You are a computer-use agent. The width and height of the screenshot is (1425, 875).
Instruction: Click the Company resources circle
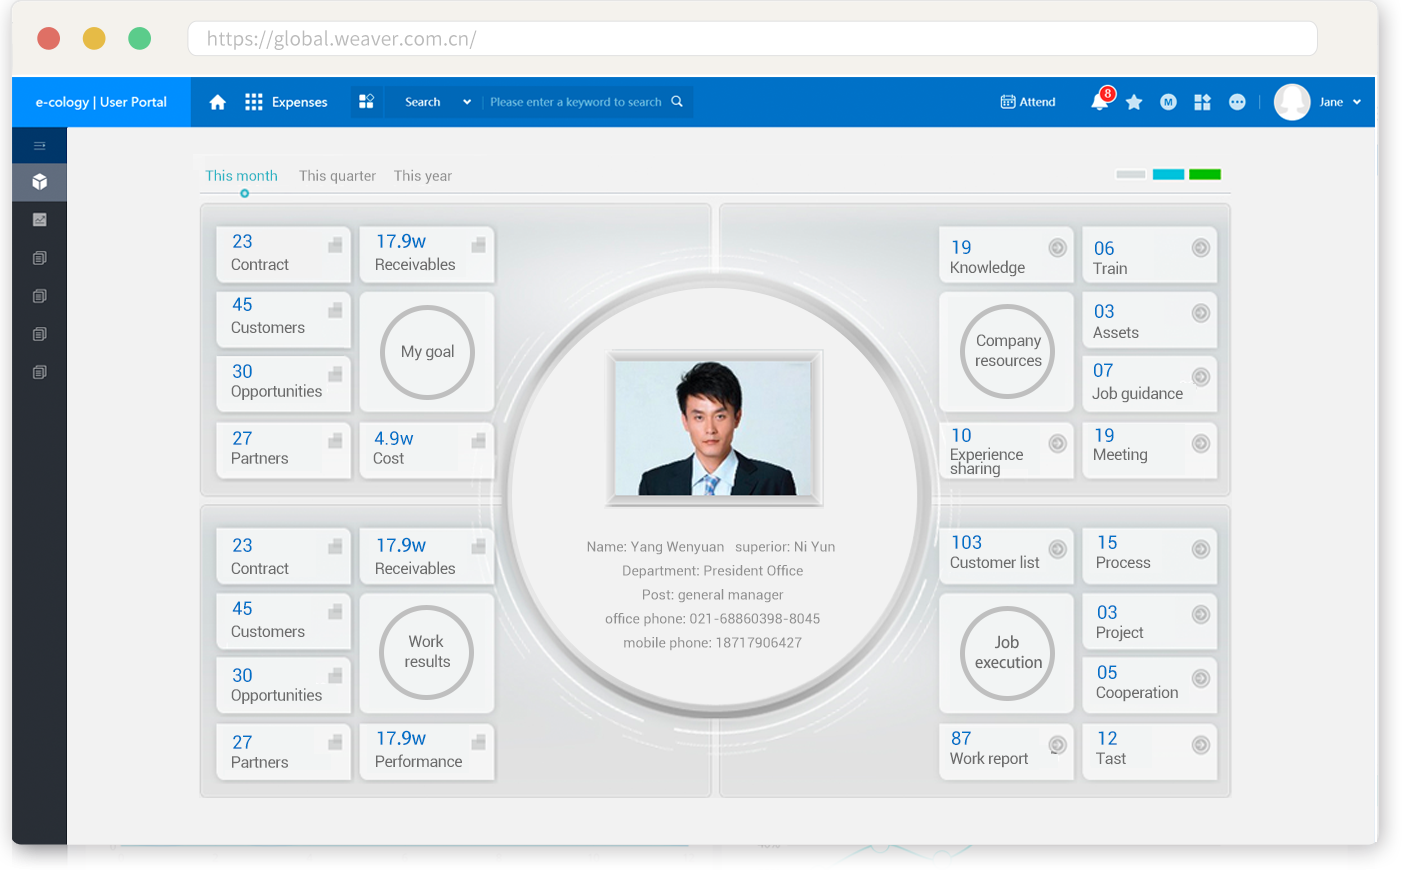pyautogui.click(x=1008, y=351)
